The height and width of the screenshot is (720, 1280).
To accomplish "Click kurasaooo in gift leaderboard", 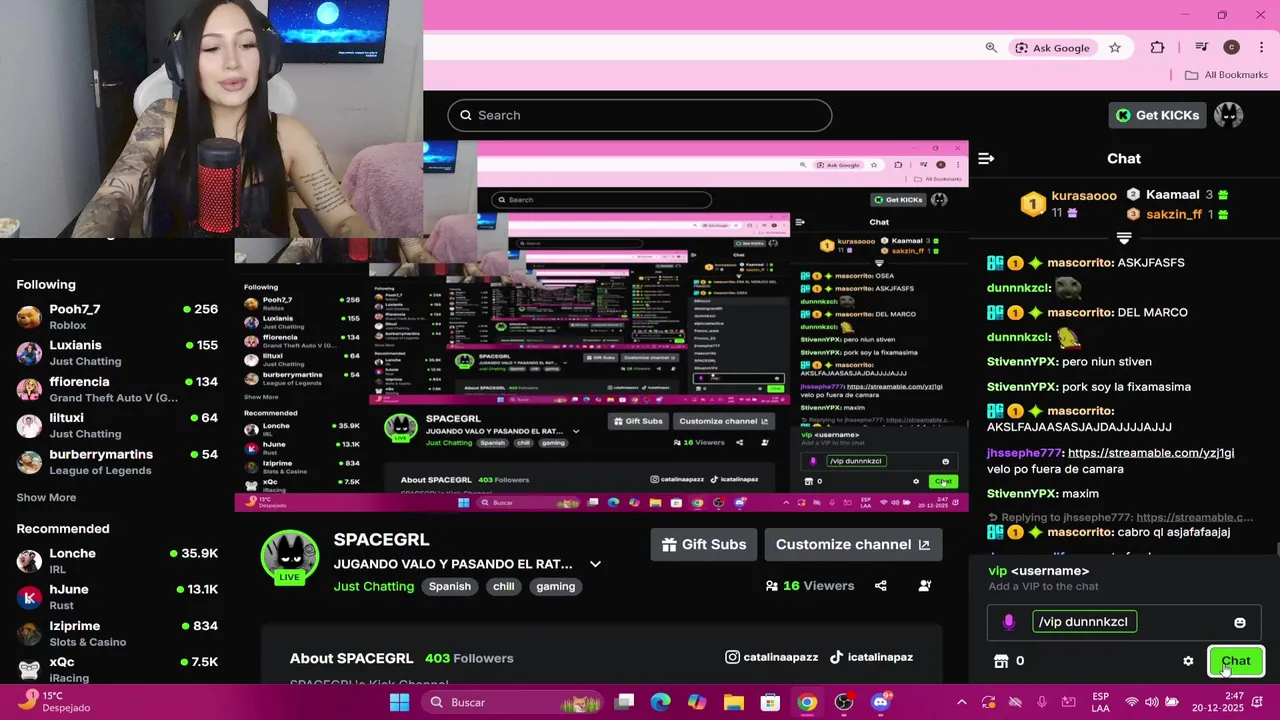I will click(1084, 196).
